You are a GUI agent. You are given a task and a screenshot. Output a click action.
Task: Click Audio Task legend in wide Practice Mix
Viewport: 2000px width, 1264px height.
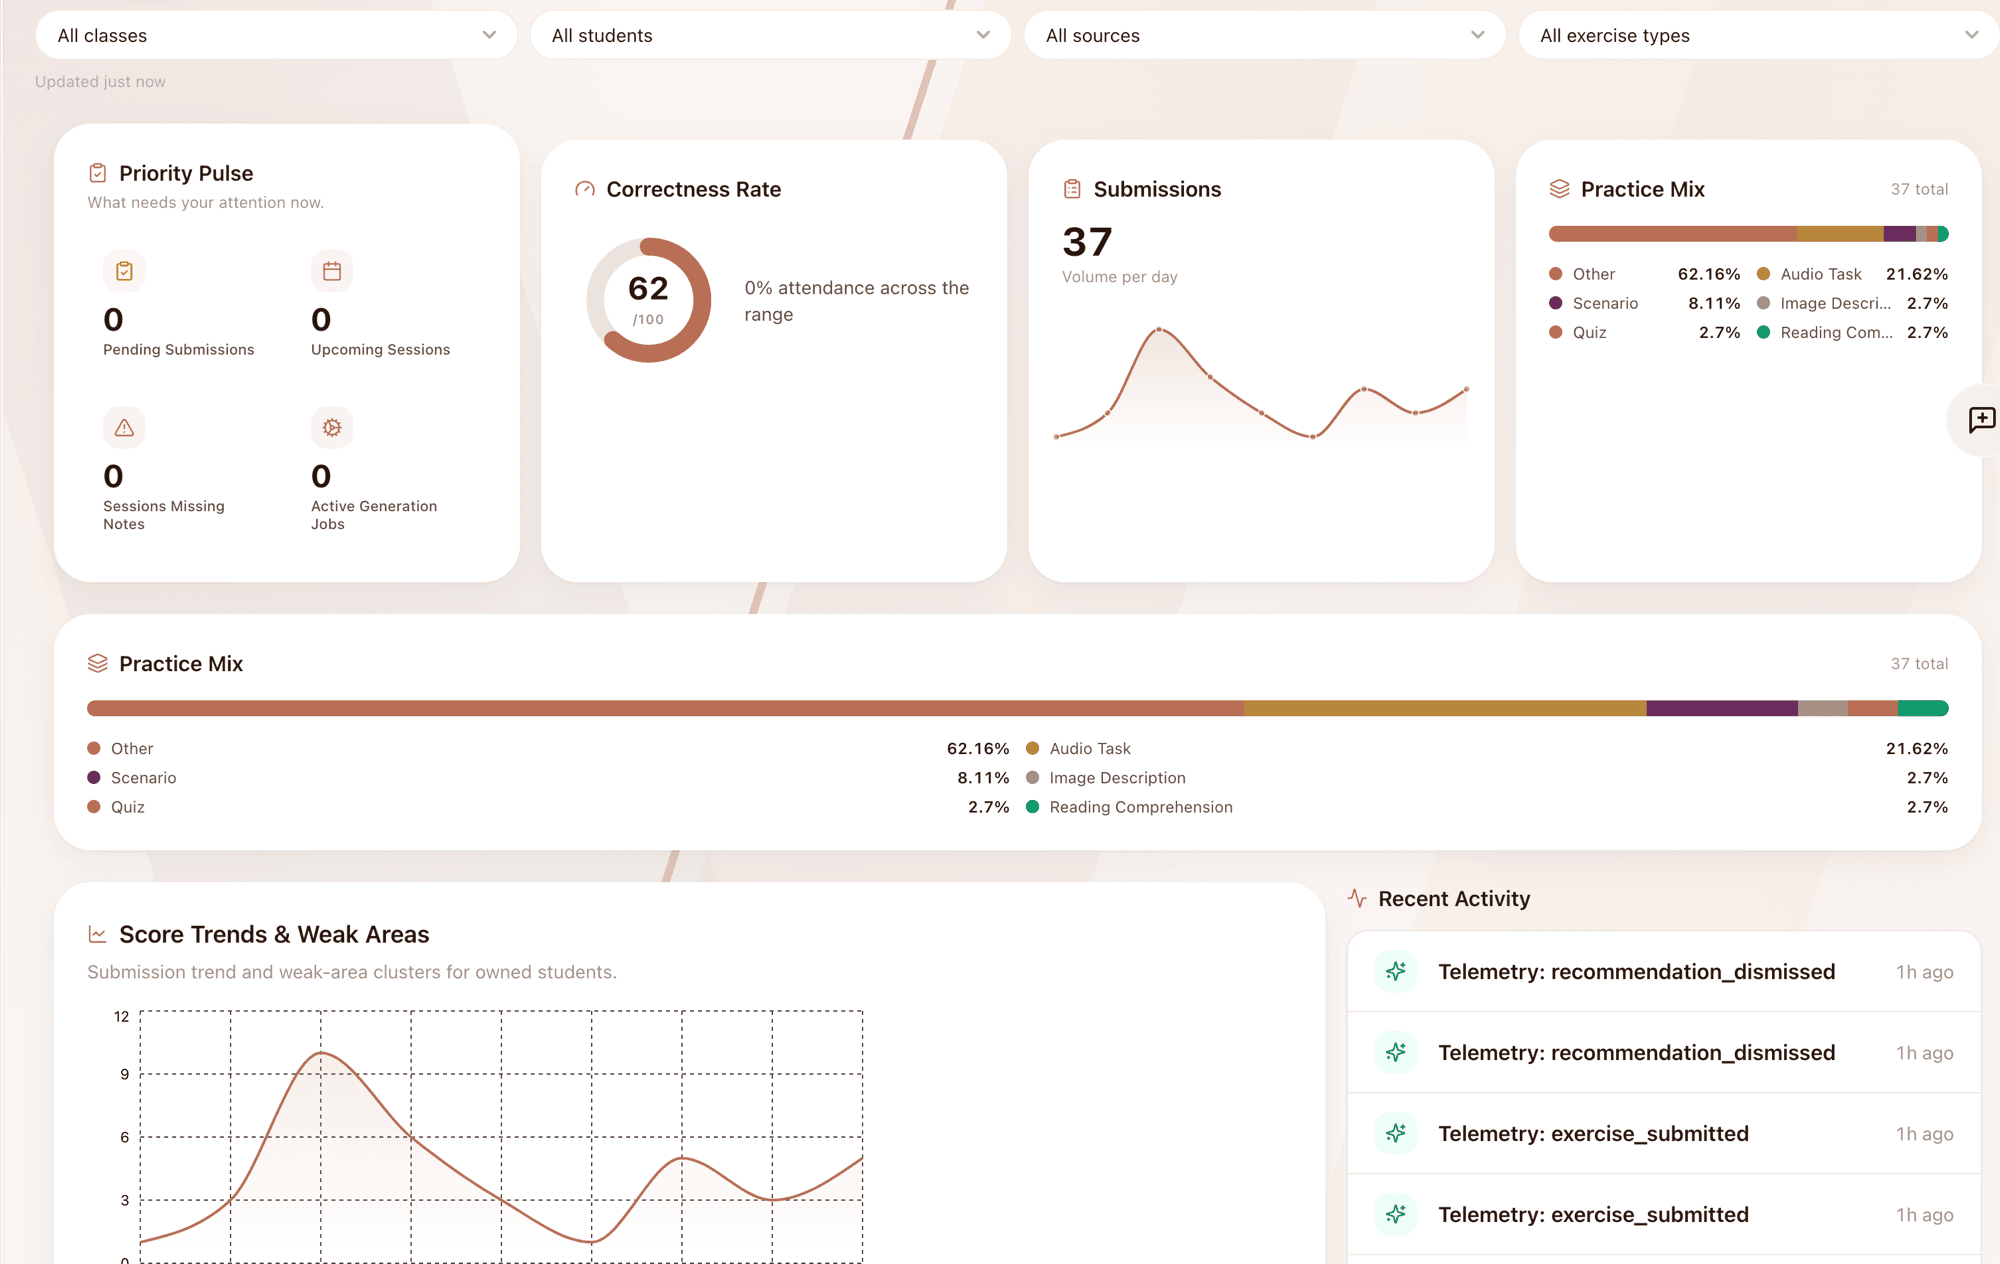pos(1089,748)
